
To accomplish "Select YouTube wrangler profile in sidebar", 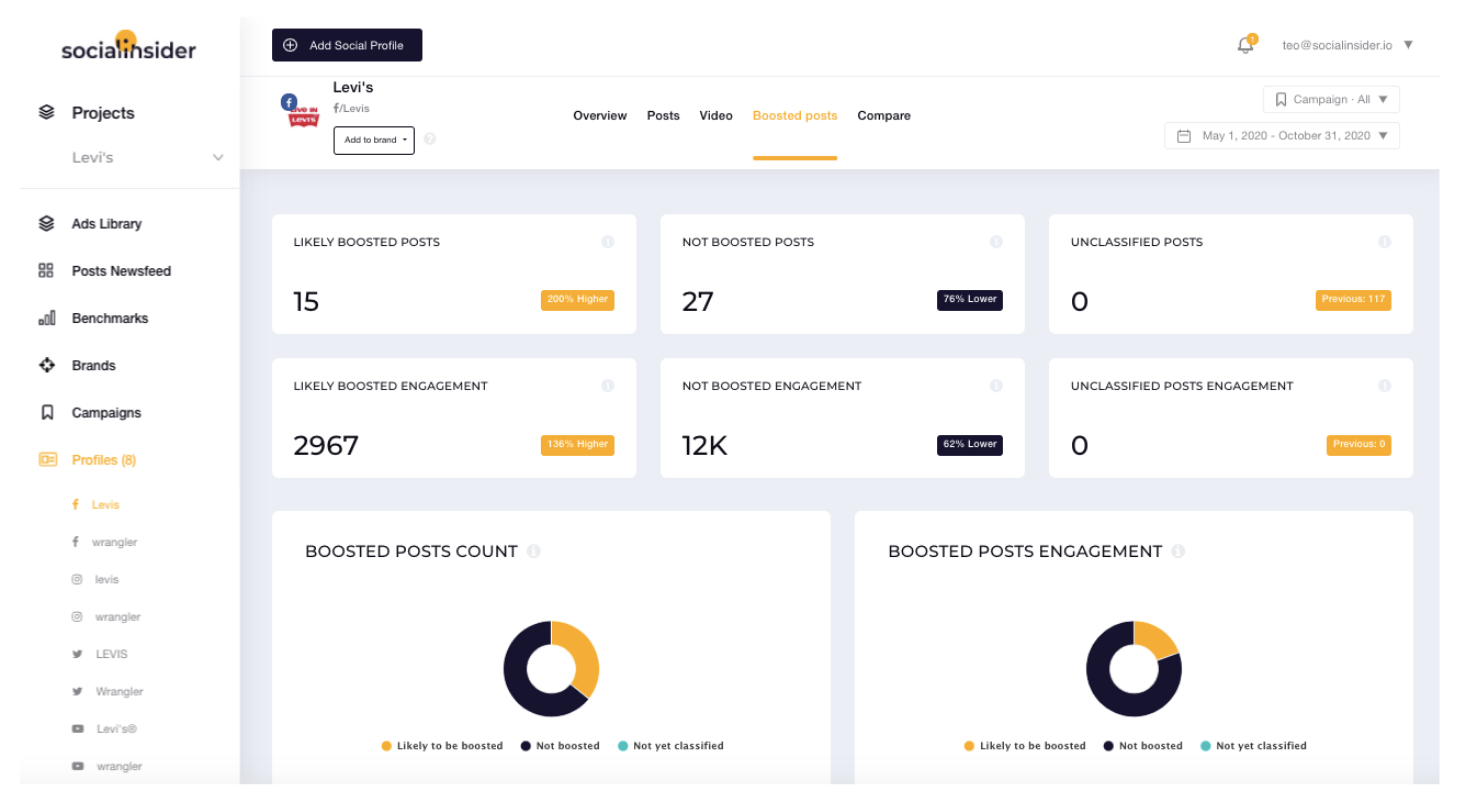I will [106, 766].
